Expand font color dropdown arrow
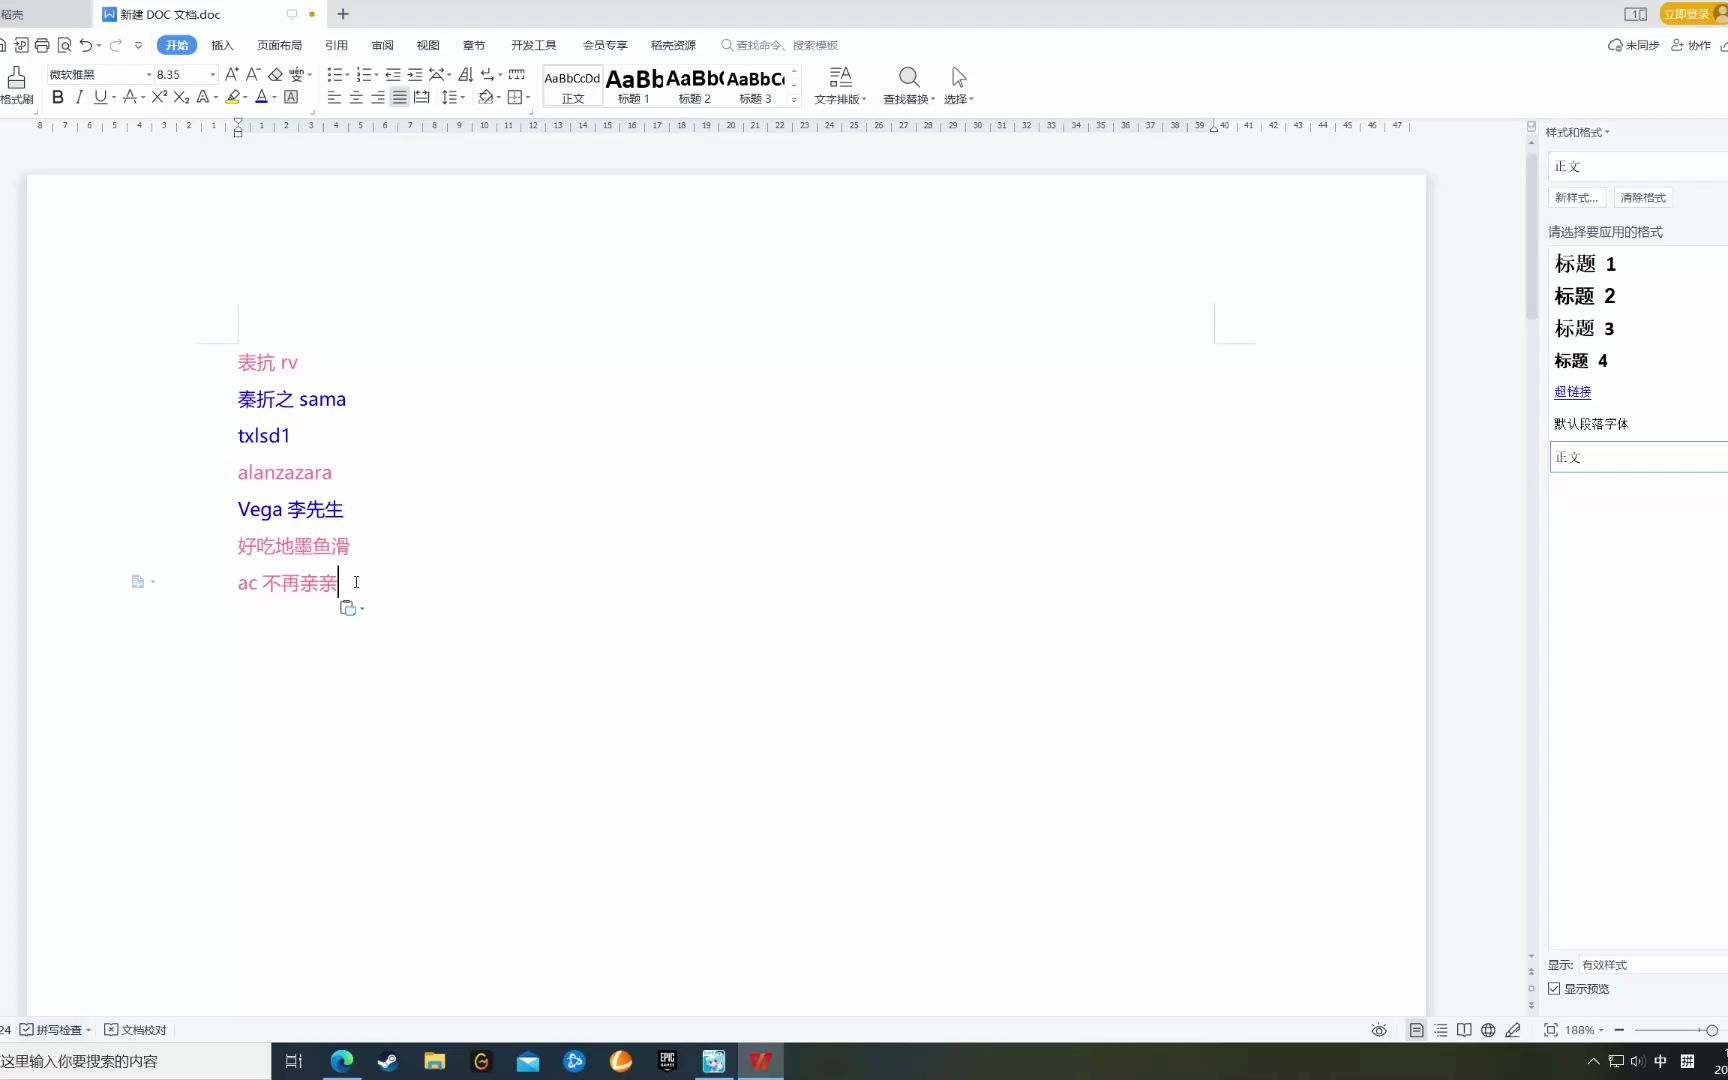Viewport: 1728px width, 1080px height. pyautogui.click(x=274, y=98)
